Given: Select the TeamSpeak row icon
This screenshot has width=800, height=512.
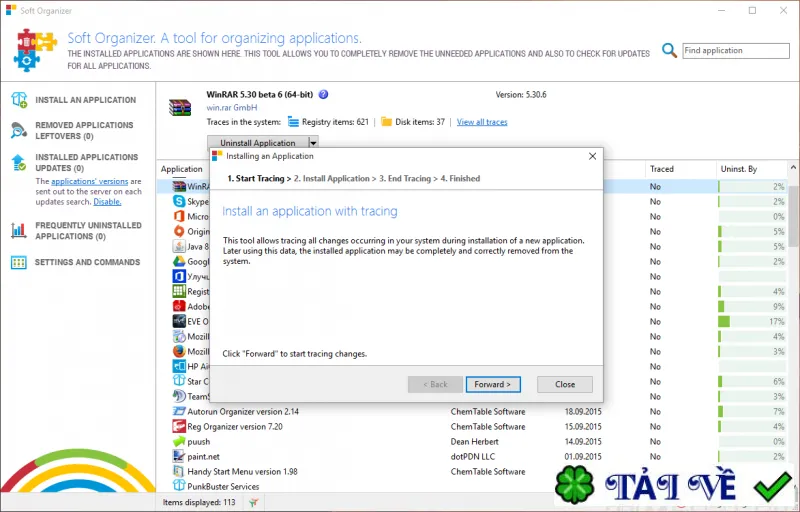Looking at the screenshot, I should click(x=179, y=396).
